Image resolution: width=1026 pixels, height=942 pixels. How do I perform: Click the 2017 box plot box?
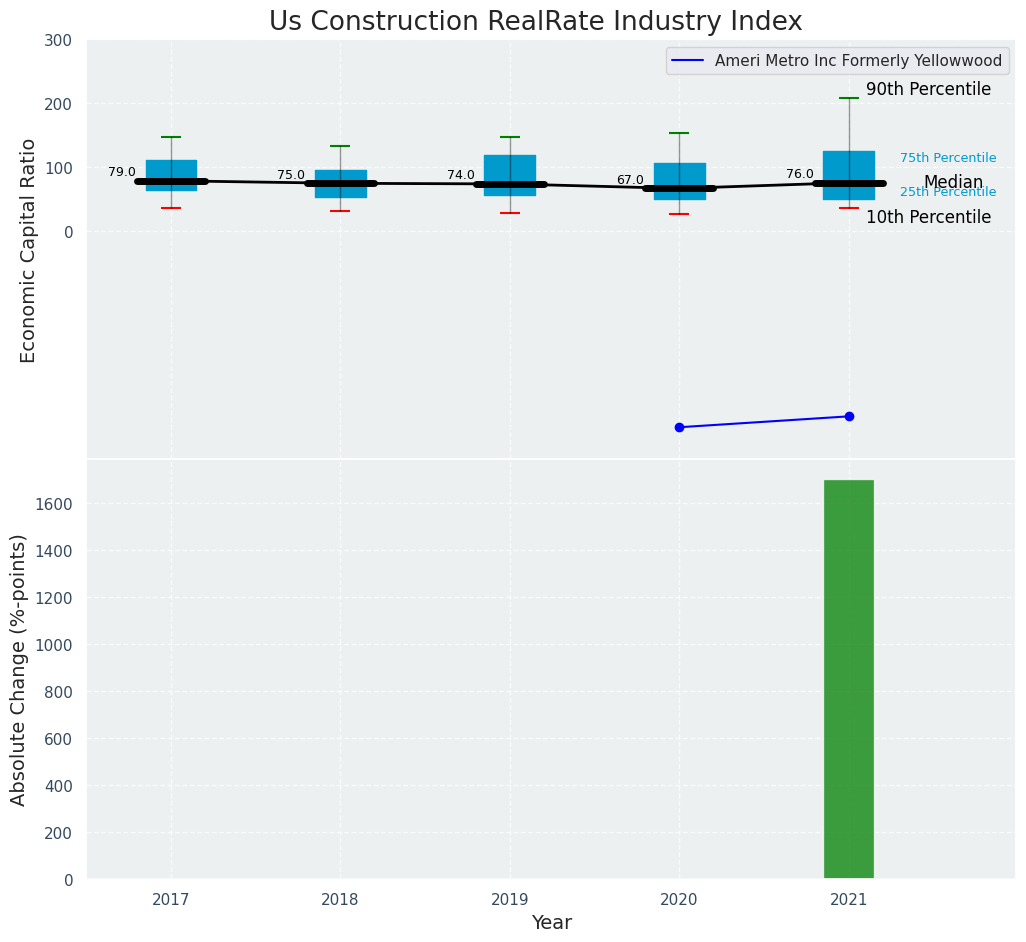tap(171, 170)
